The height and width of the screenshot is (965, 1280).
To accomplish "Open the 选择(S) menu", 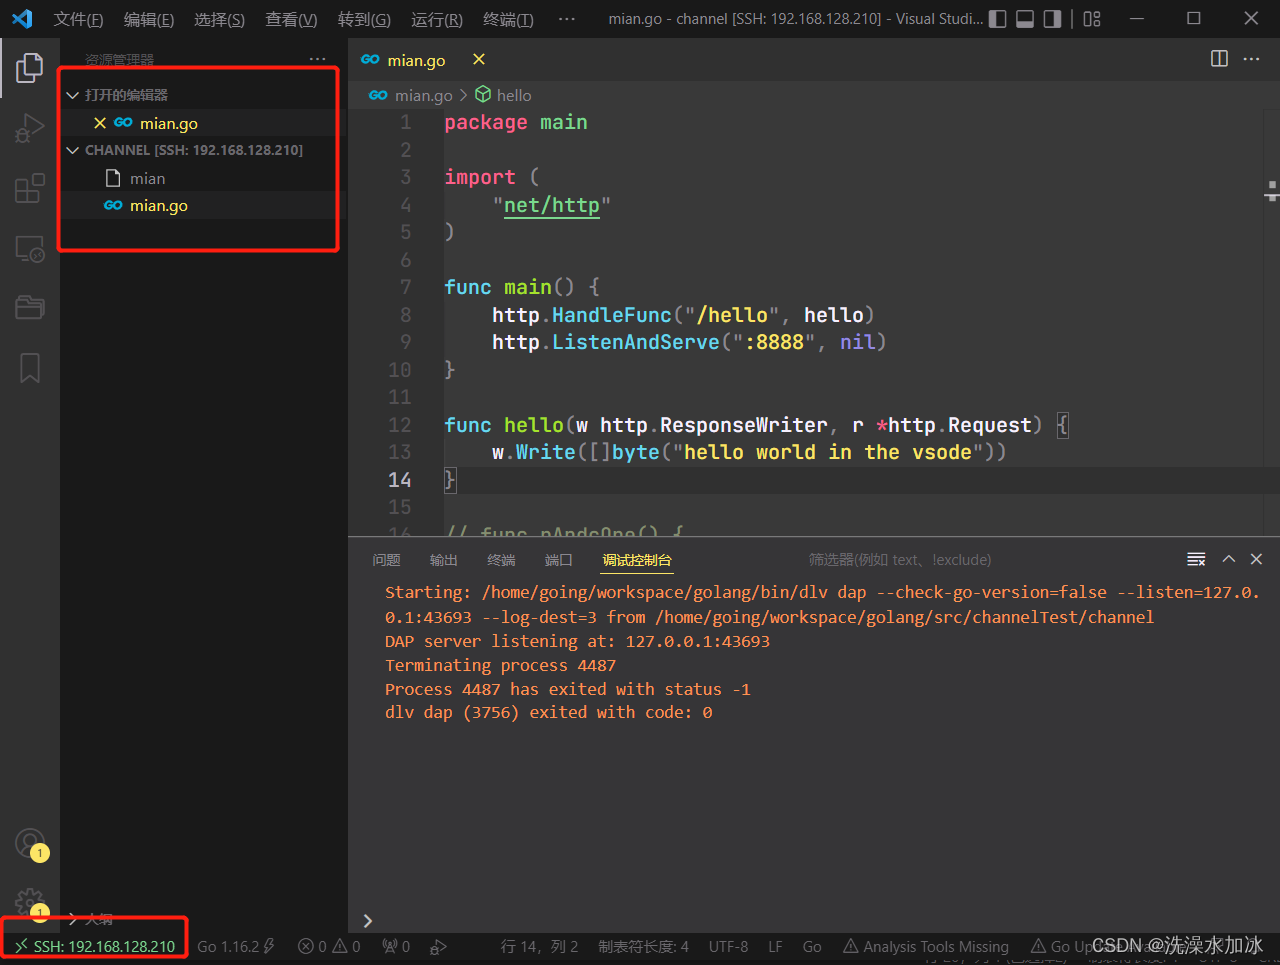I will (219, 19).
